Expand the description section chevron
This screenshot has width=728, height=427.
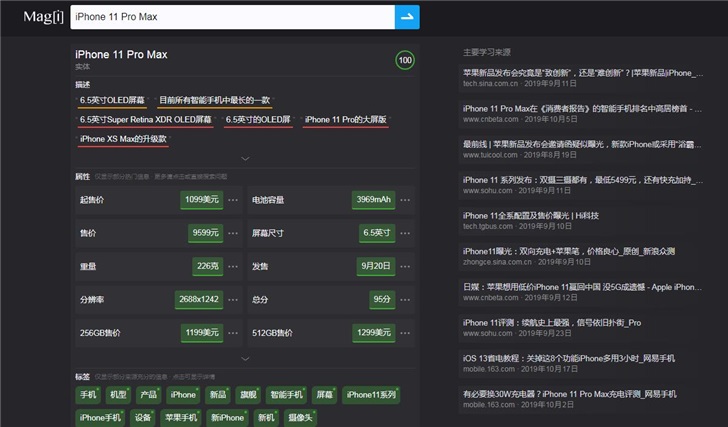pos(246,158)
